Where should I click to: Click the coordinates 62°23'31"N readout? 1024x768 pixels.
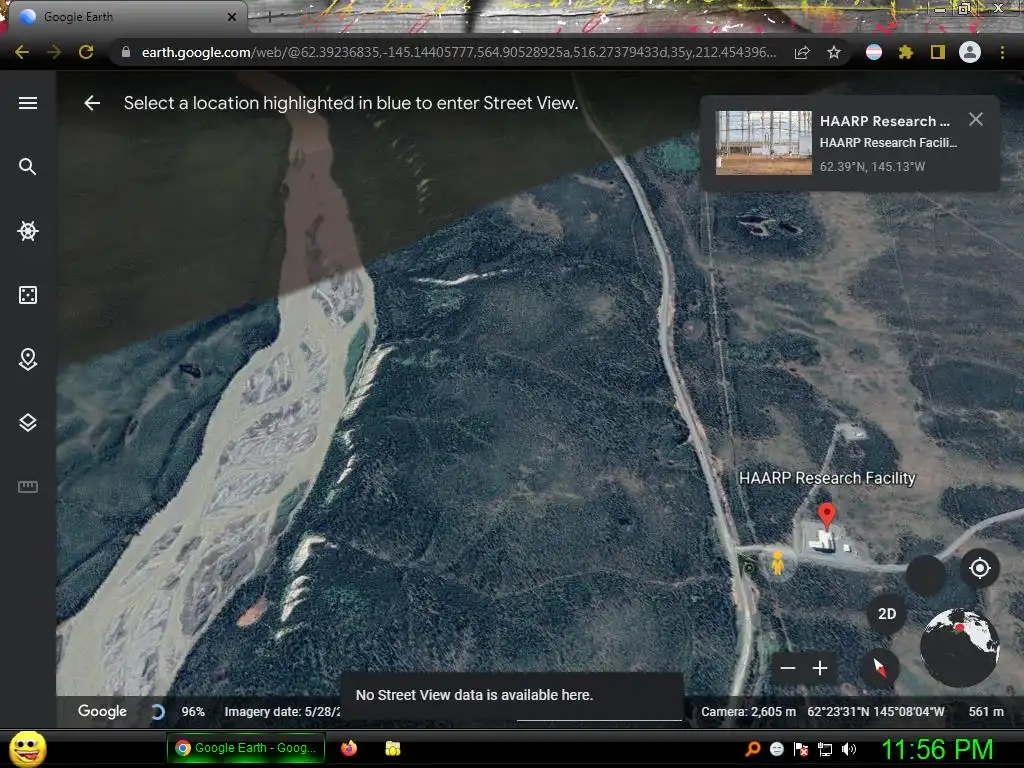coord(876,712)
